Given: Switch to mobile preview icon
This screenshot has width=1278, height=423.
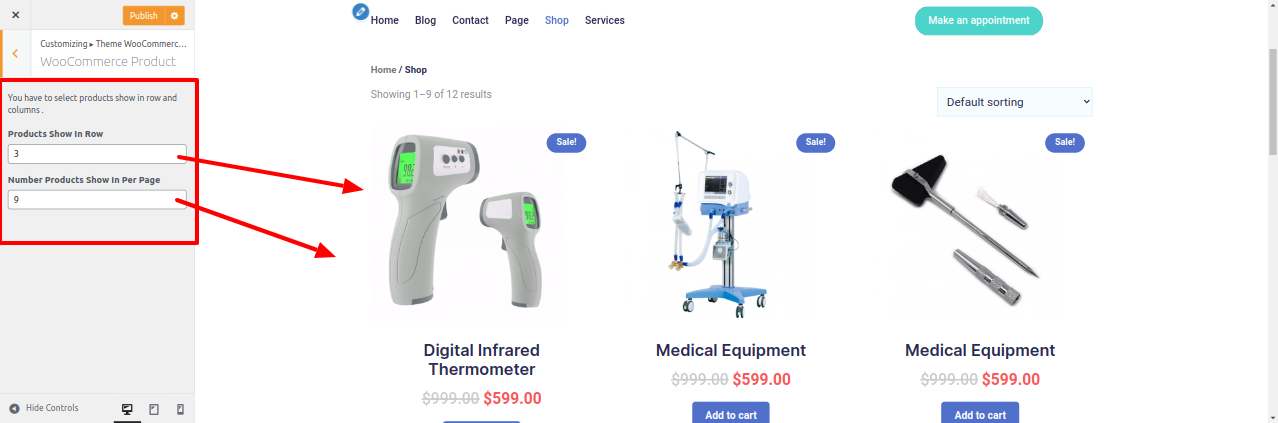Looking at the screenshot, I should 180,409.
